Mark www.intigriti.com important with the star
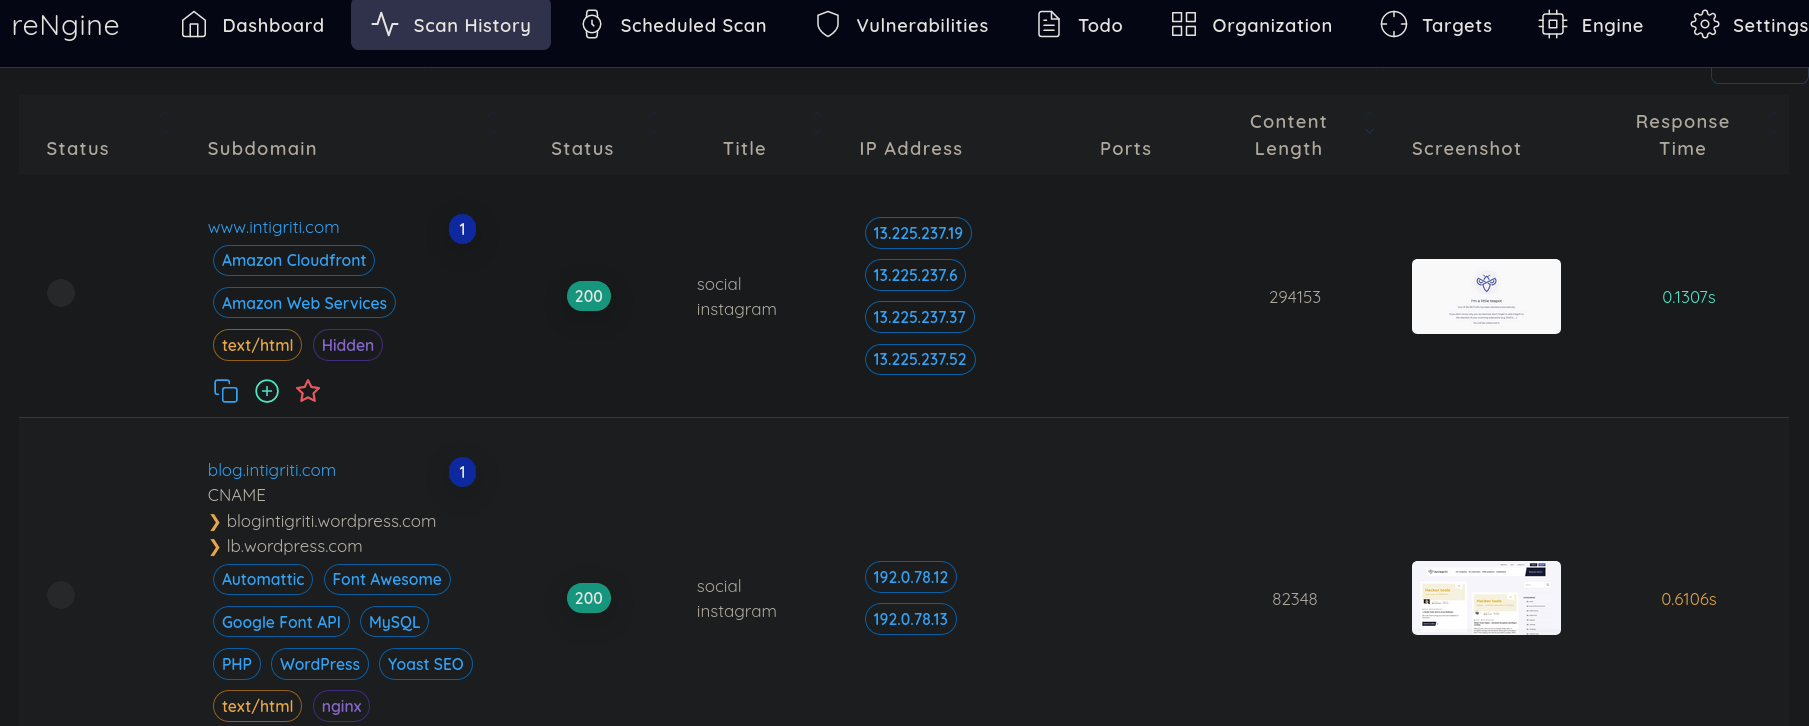This screenshot has height=726, width=1809. pos(308,391)
